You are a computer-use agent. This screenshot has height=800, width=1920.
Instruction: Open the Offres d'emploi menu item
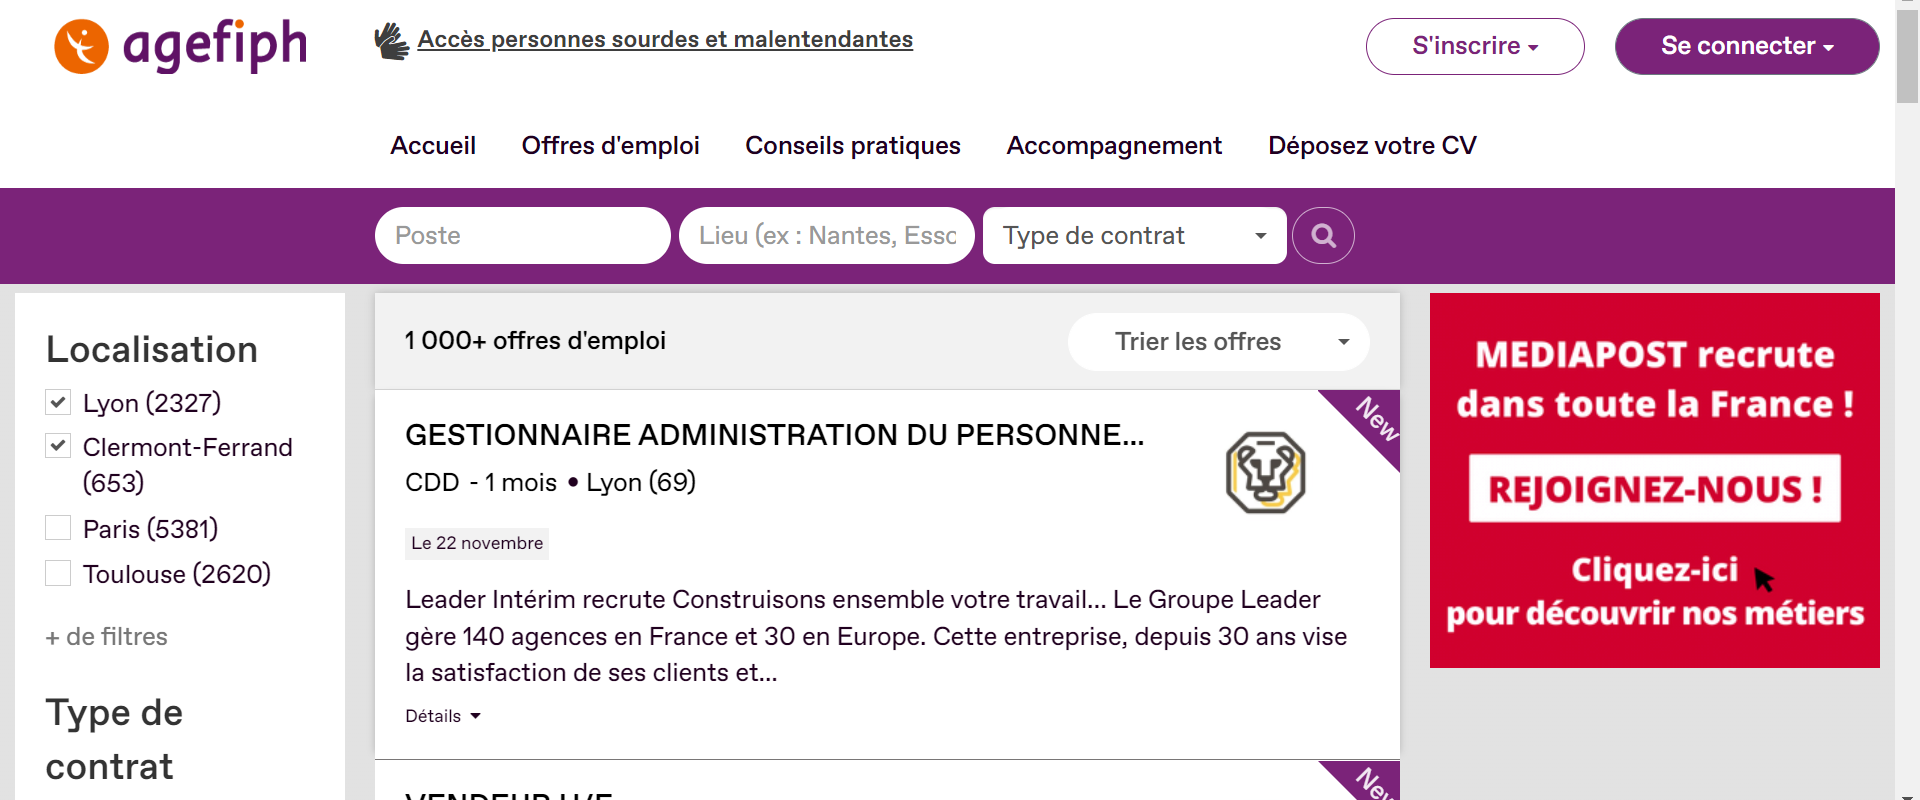coord(610,146)
